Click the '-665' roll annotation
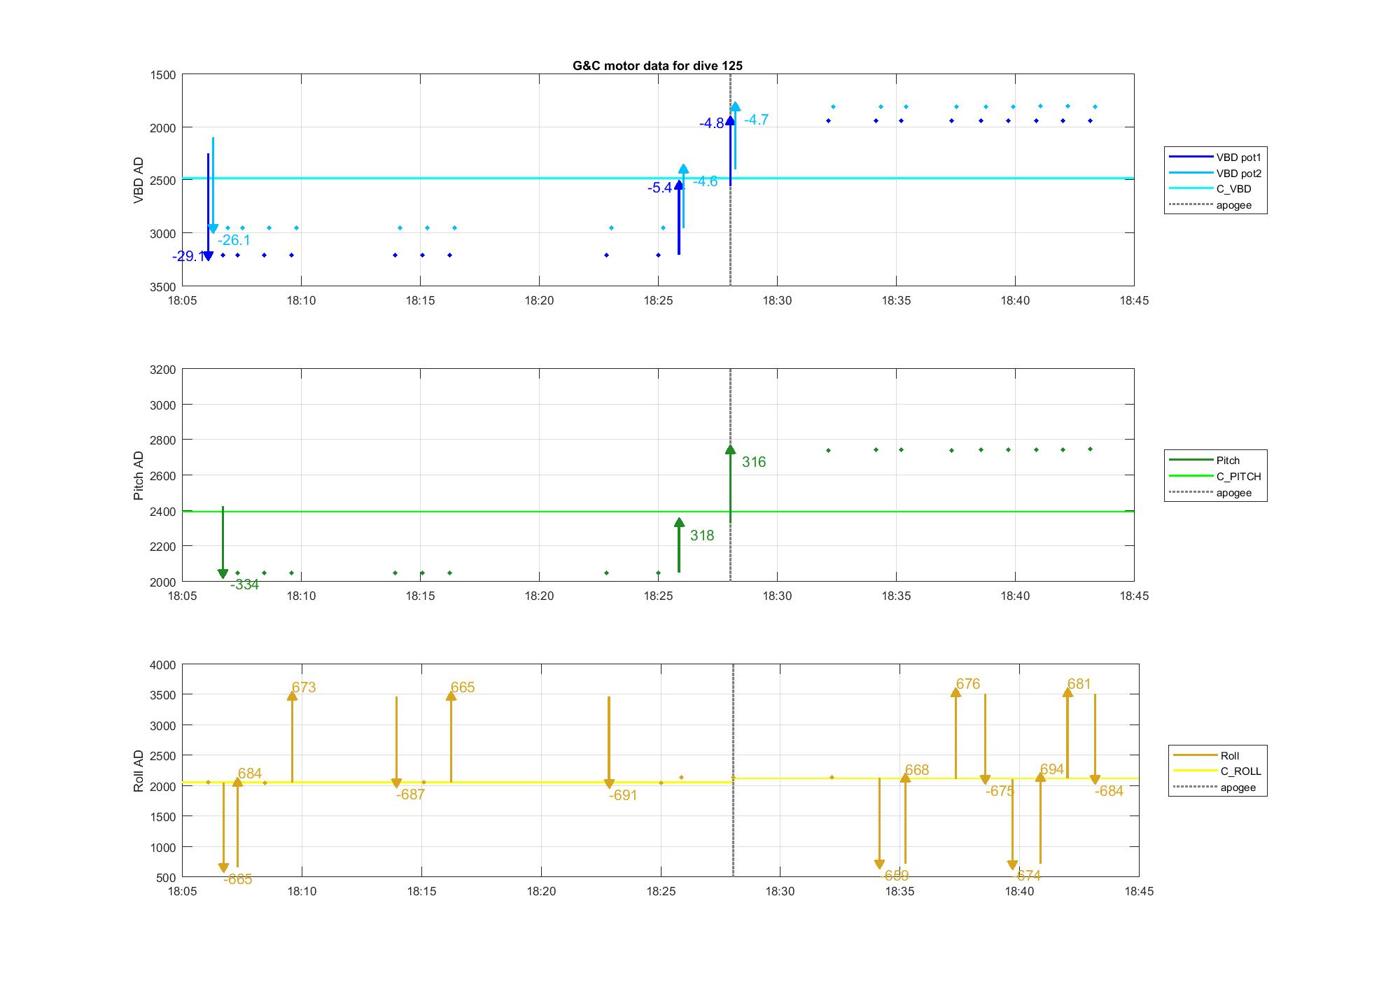The height and width of the screenshot is (986, 1400). 238,880
